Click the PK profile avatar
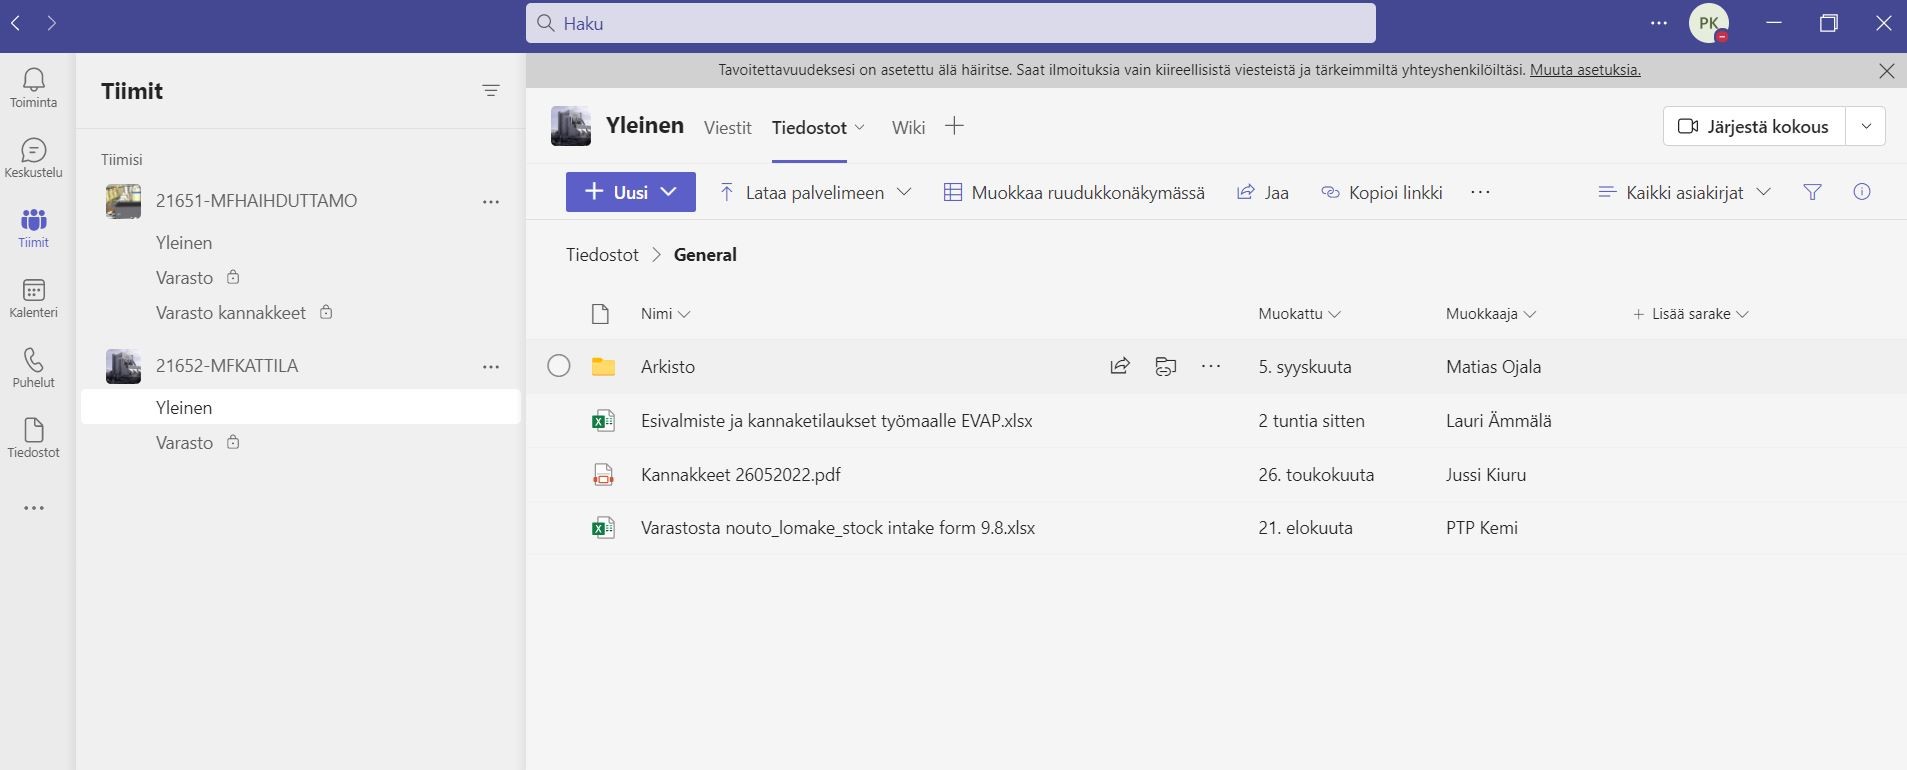The width and height of the screenshot is (1907, 770). pyautogui.click(x=1709, y=23)
